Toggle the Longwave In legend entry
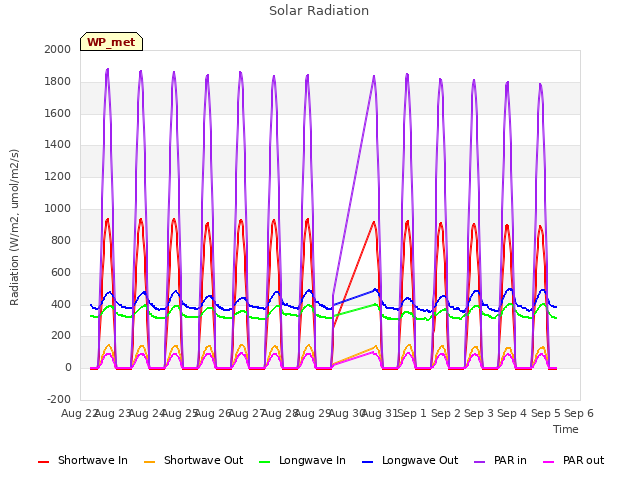640x480 pixels. point(302,460)
